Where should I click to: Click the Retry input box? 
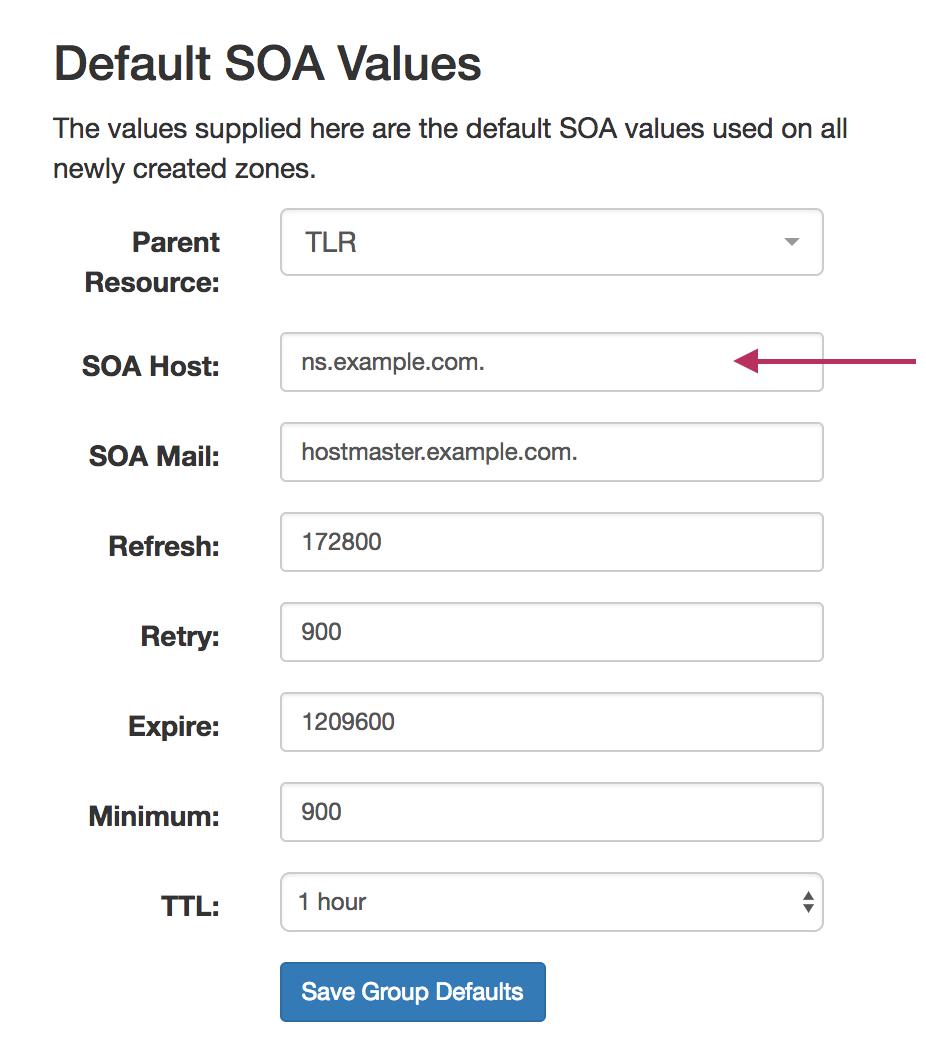[x=551, y=632]
